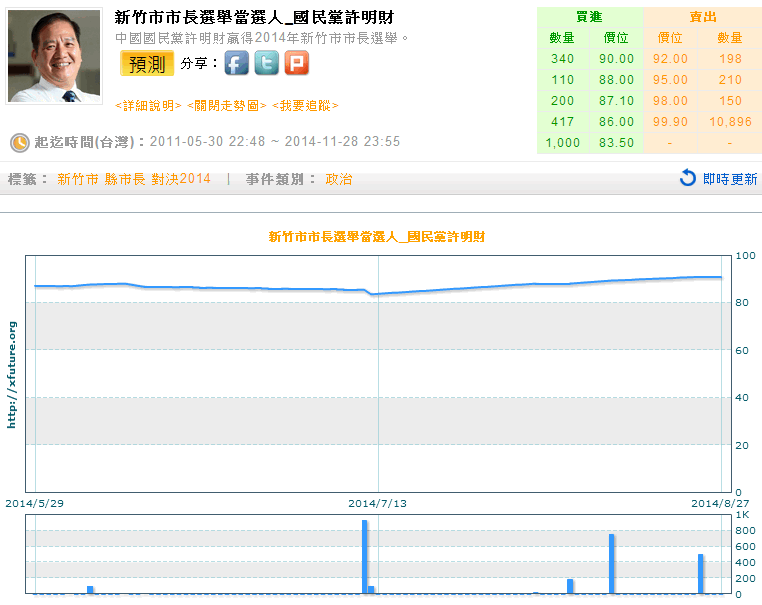The height and width of the screenshot is (605, 762).
Task: Click sell quantity 198
Action: coord(730,59)
